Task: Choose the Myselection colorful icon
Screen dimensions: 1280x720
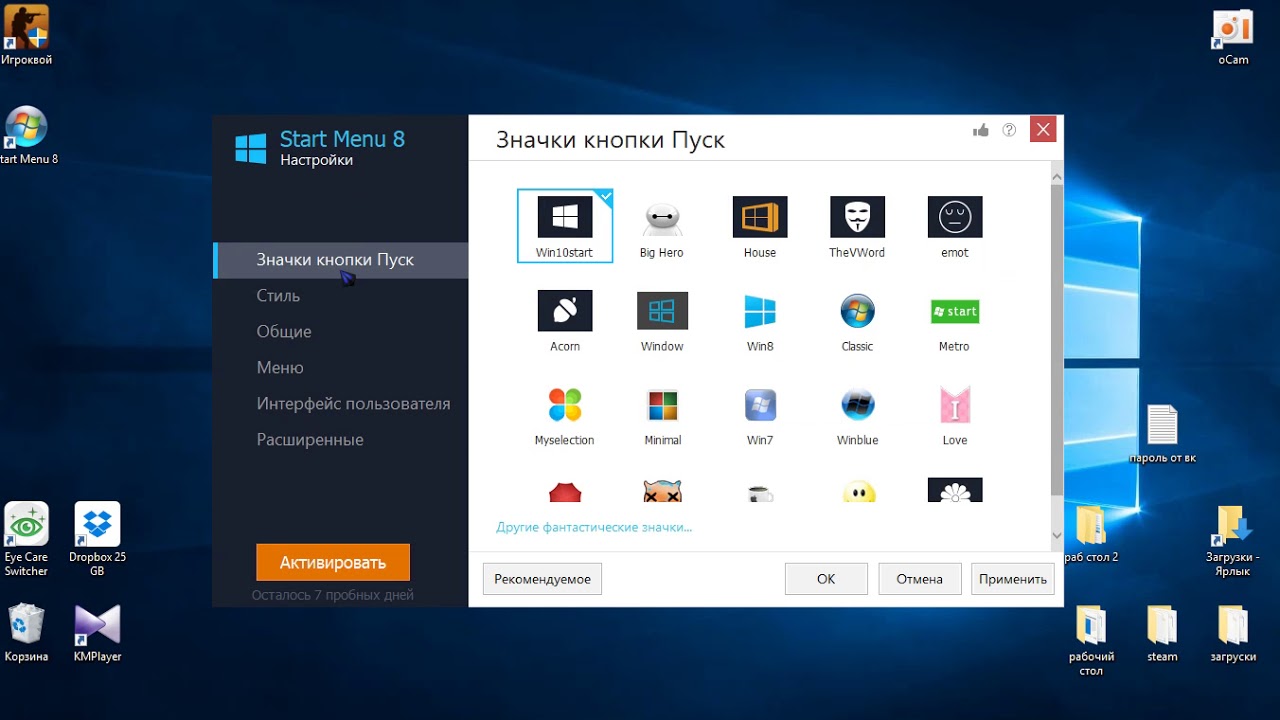Action: pos(565,414)
